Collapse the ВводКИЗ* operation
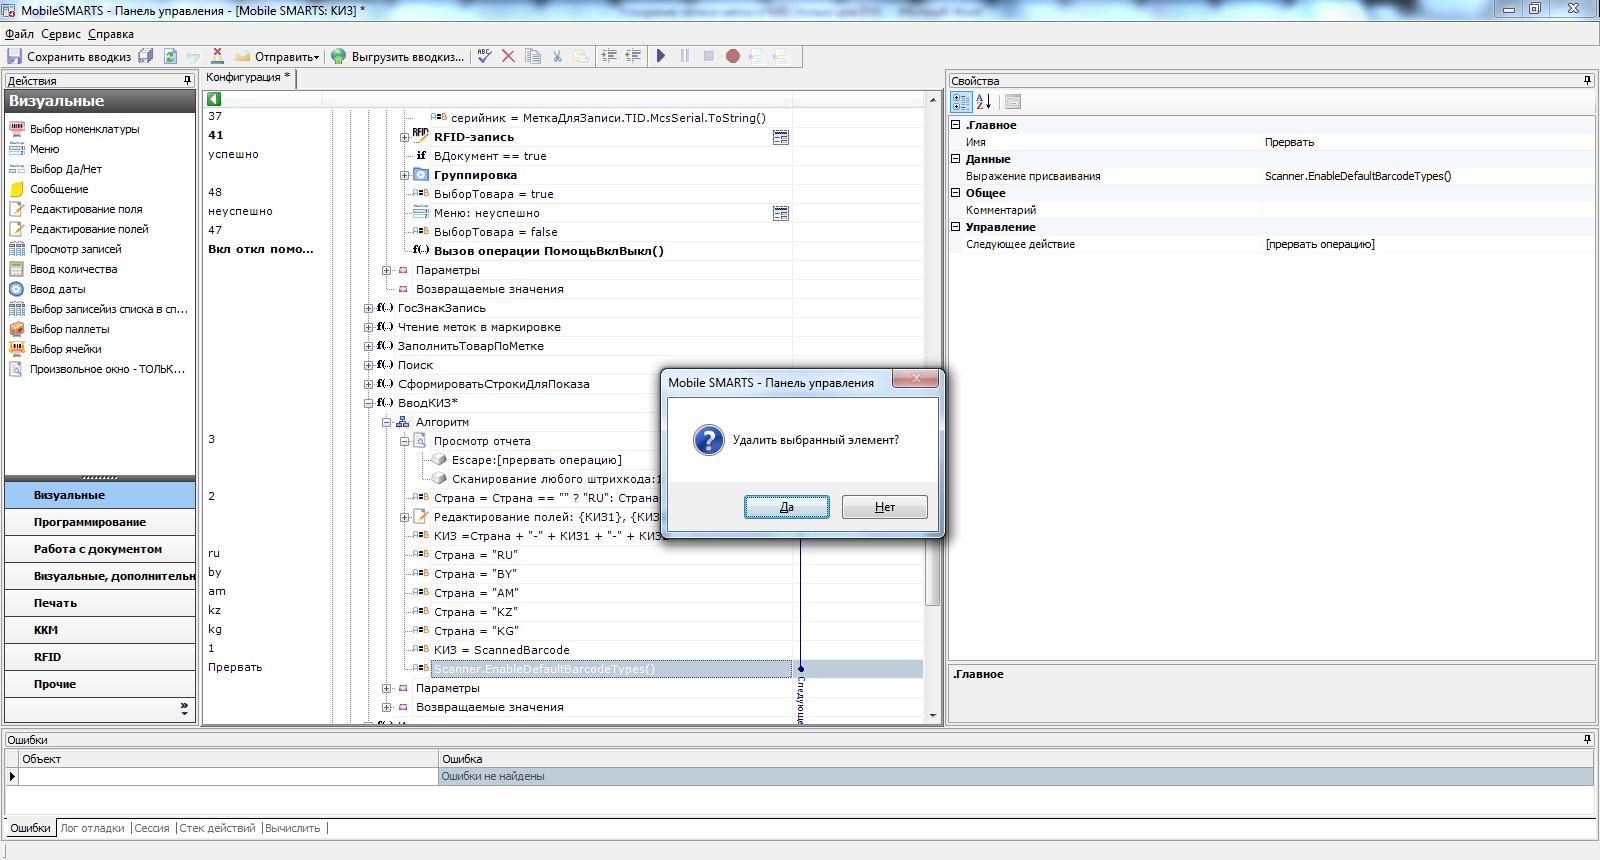The height and width of the screenshot is (860, 1600). click(x=369, y=403)
